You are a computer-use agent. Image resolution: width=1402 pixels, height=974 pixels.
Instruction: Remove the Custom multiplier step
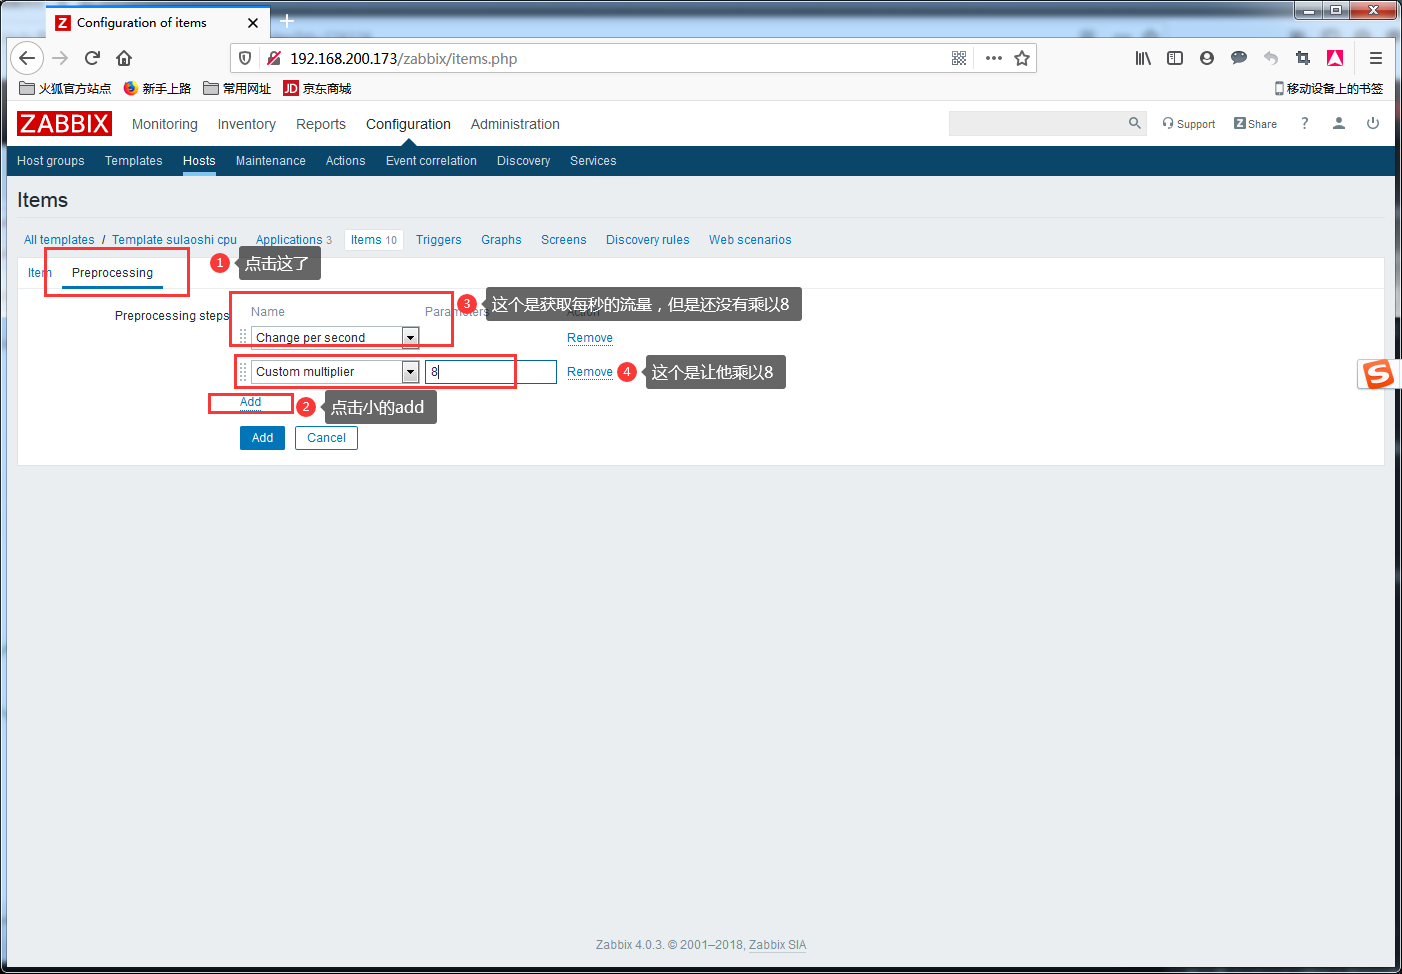pos(590,372)
